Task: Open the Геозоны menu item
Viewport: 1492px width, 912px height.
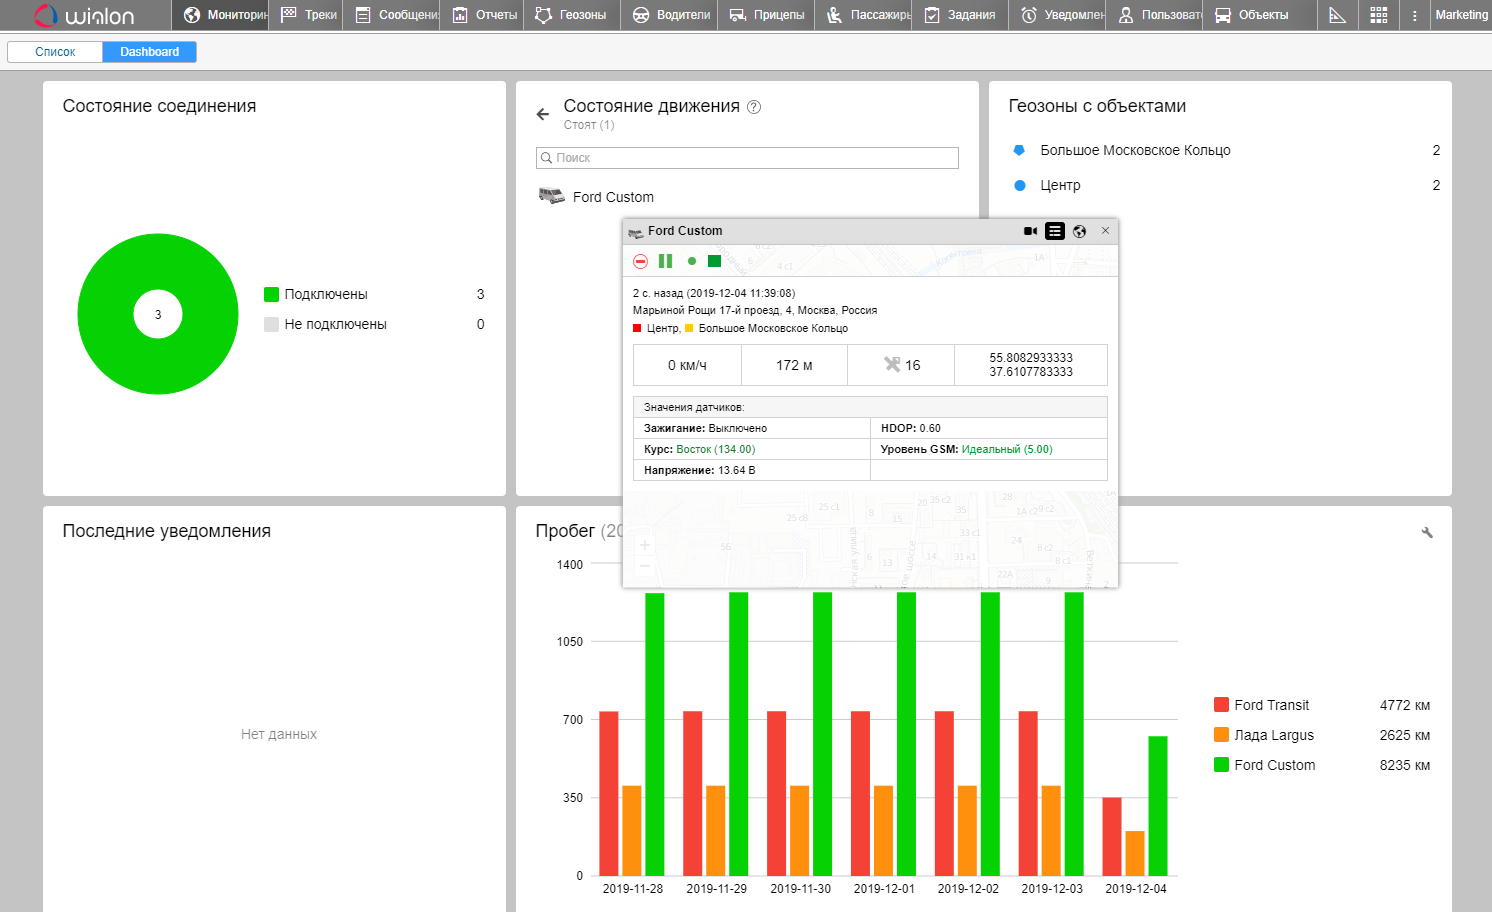Action: (572, 15)
